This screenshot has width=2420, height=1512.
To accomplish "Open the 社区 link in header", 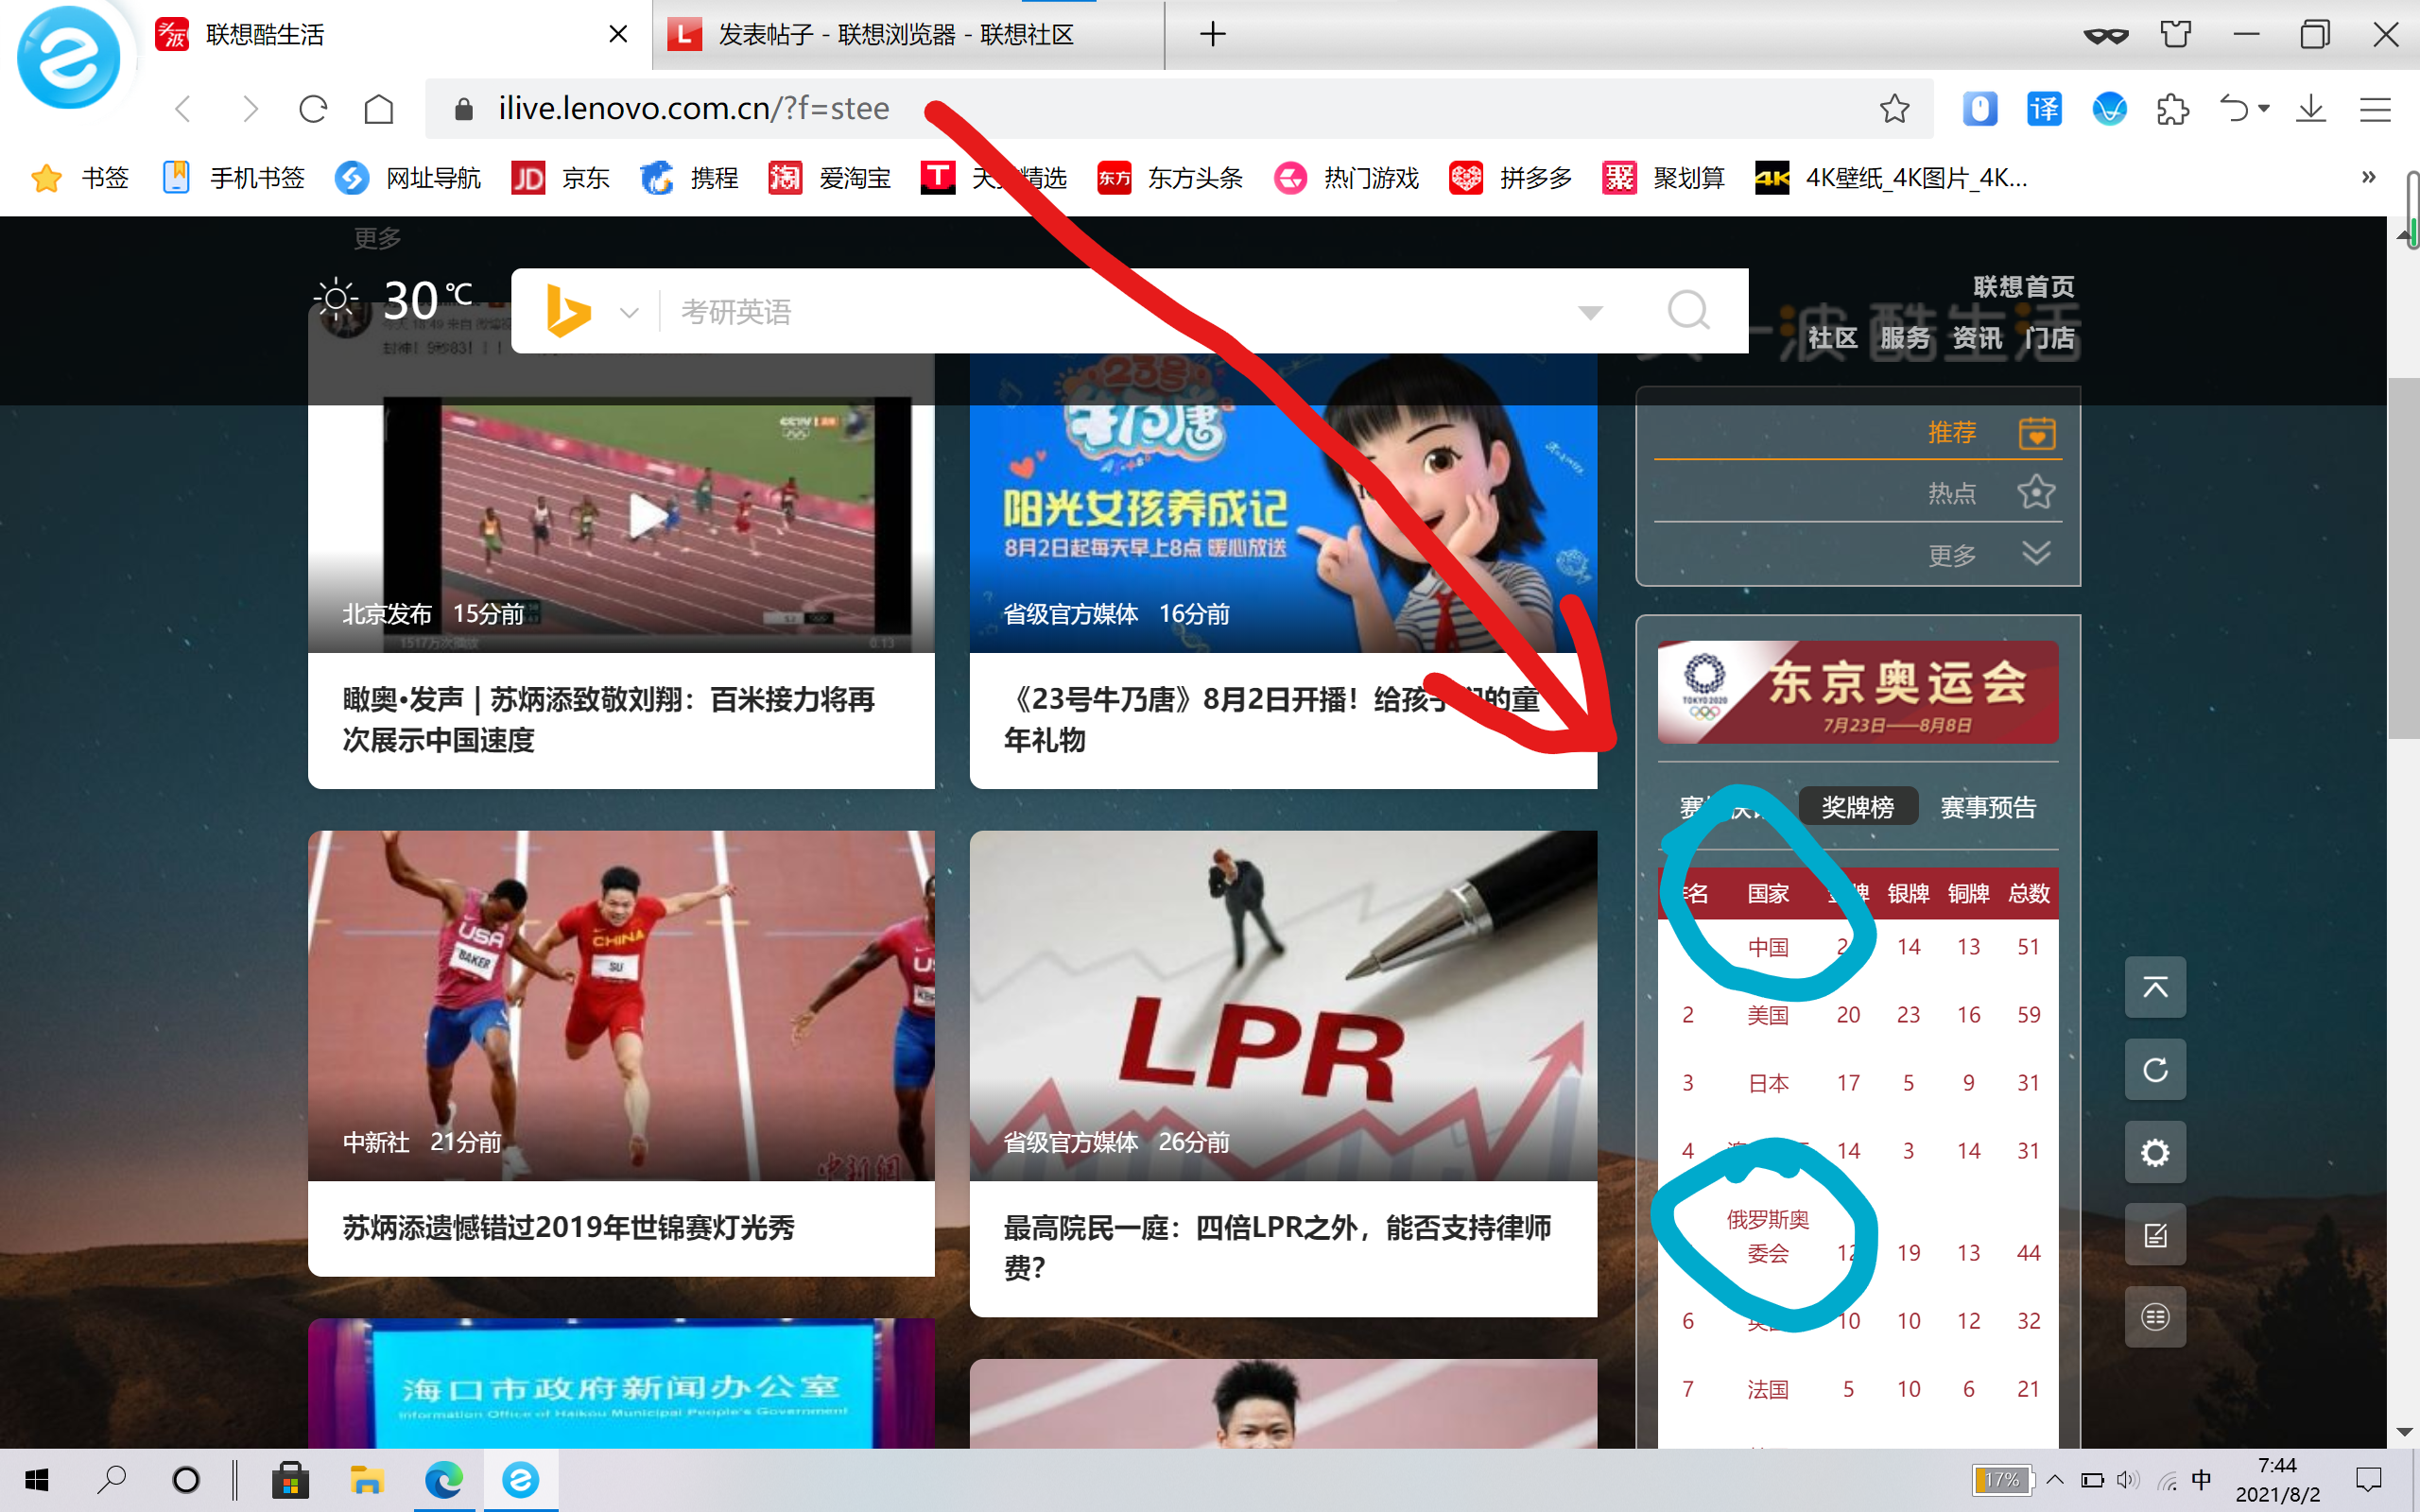I will coord(1832,338).
